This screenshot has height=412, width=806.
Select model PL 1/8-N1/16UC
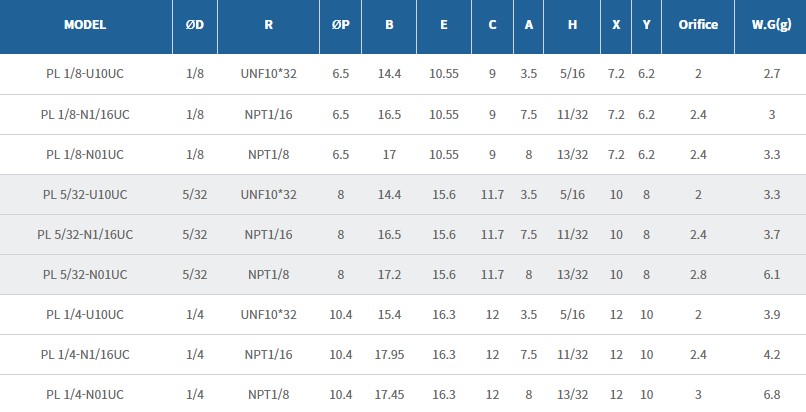pyautogui.click(x=85, y=114)
